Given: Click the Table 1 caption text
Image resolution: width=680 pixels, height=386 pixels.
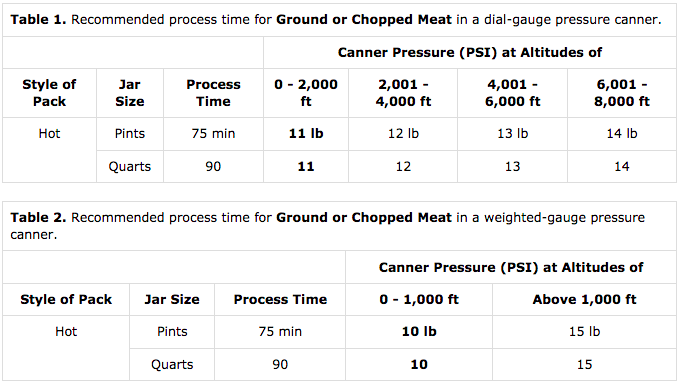Looking at the screenshot, I should click(336, 20).
